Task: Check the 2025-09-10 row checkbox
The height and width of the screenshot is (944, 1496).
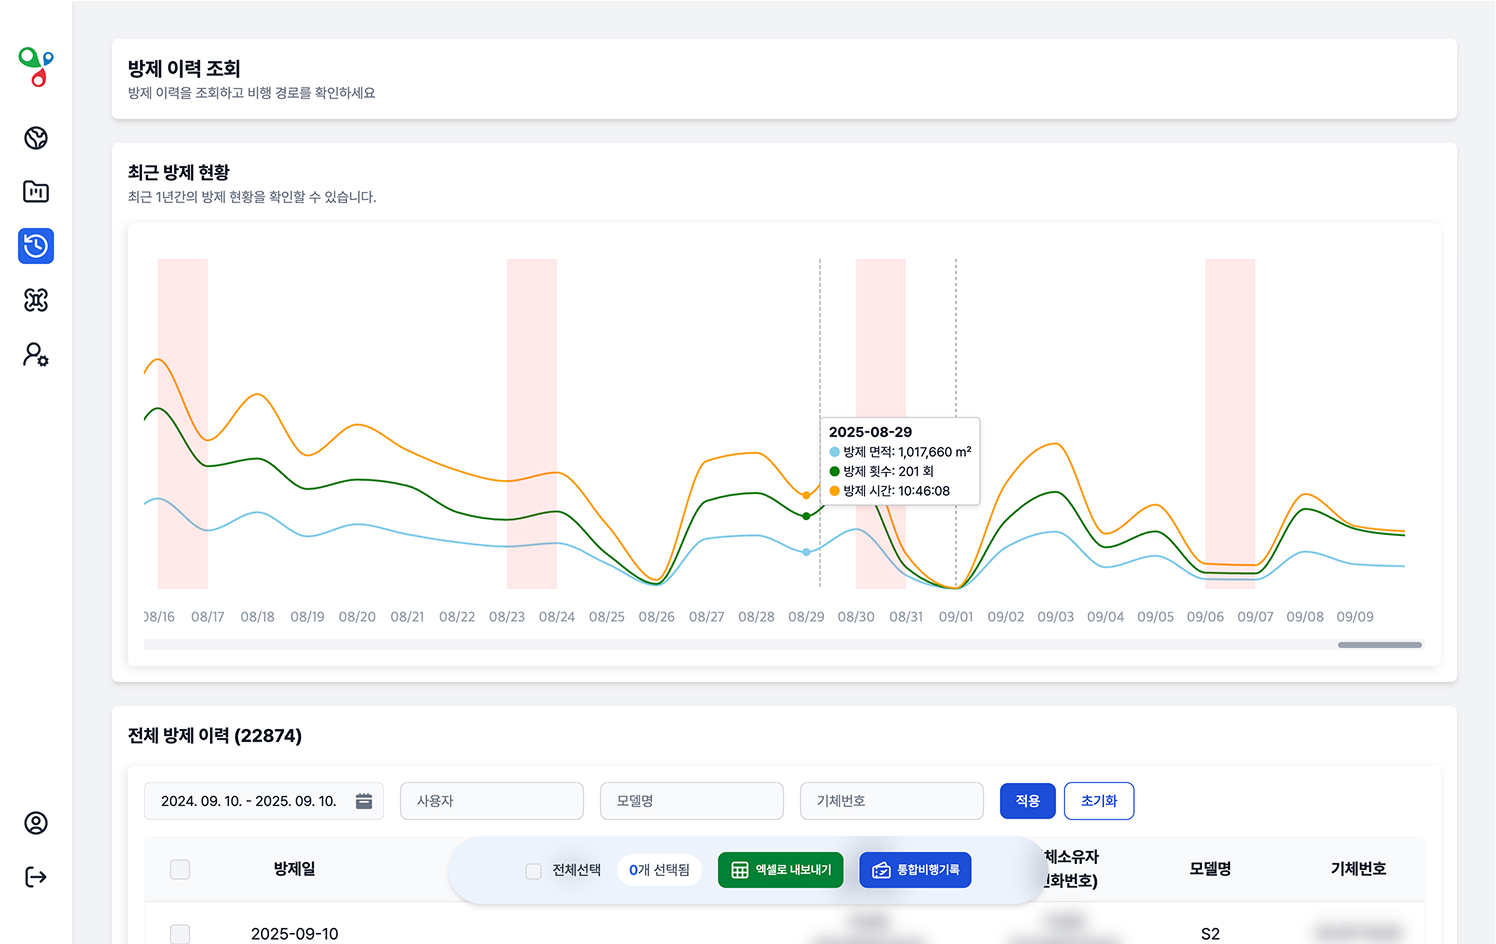Action: [180, 933]
